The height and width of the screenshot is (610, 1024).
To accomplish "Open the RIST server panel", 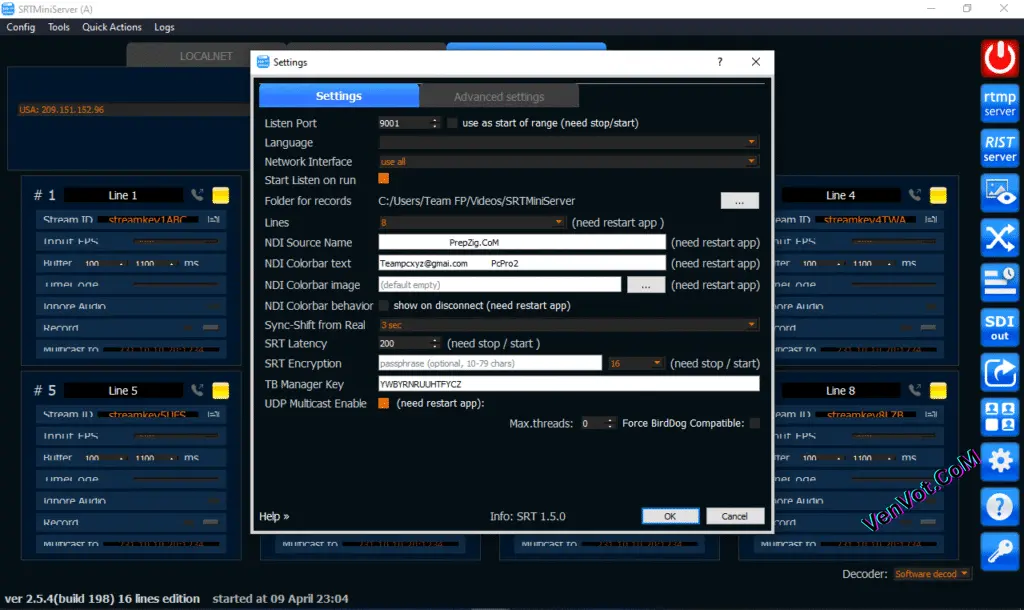I will (x=999, y=147).
